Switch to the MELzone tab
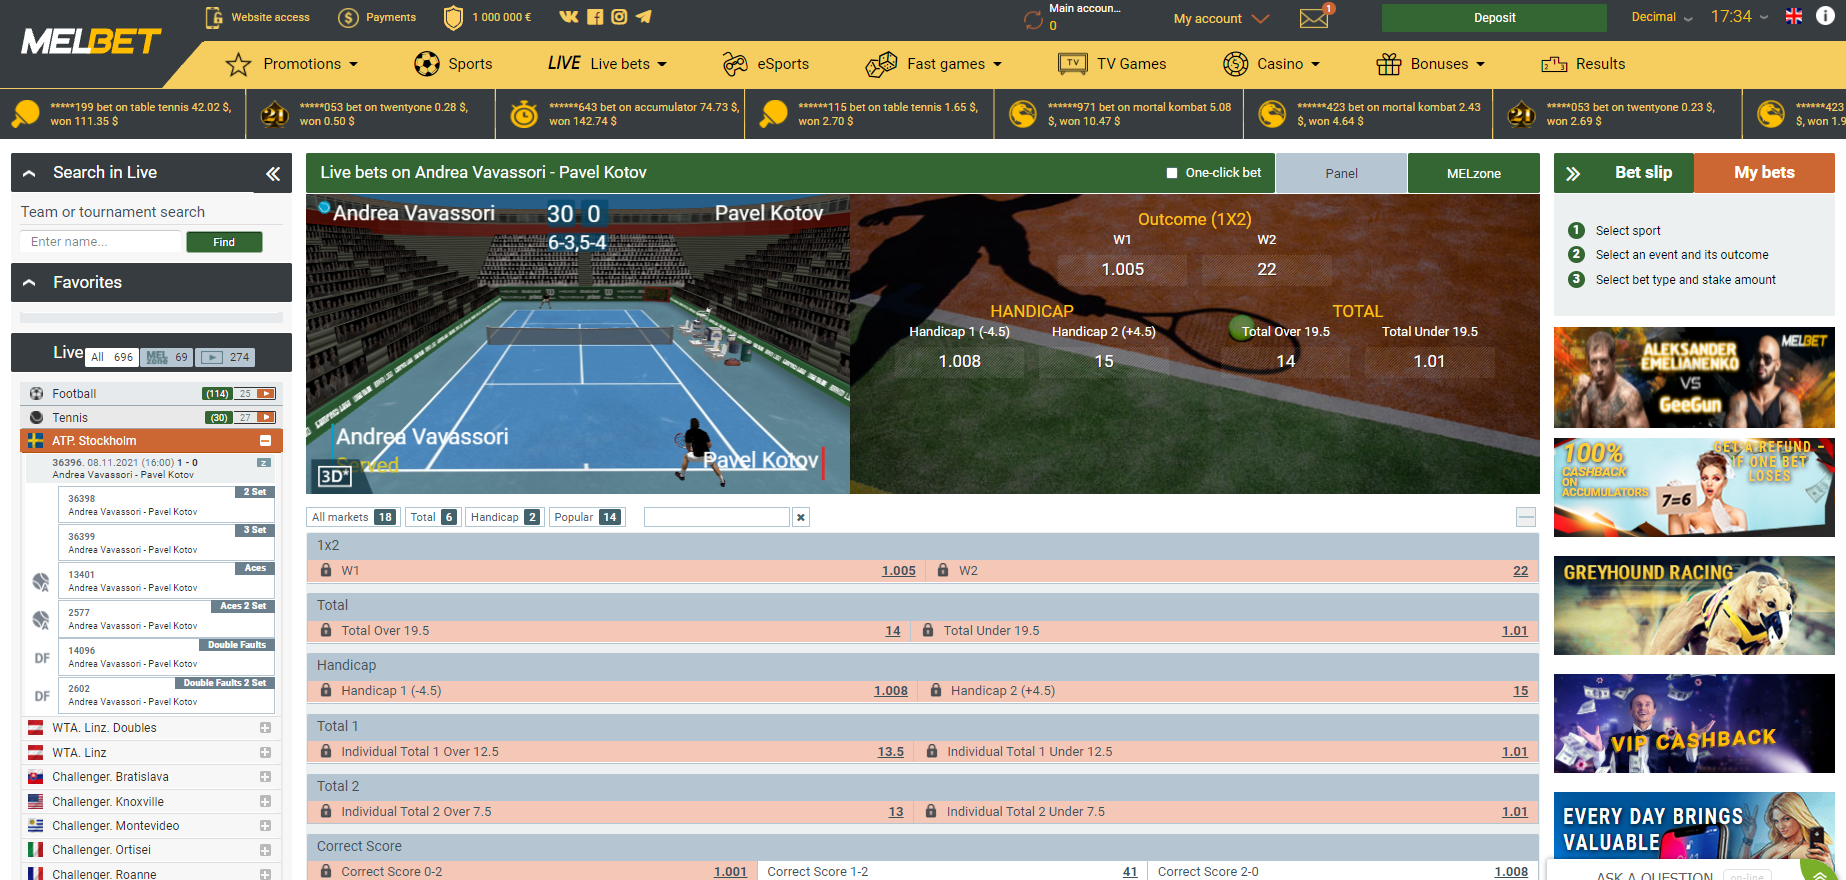1846x880 pixels. point(1473,173)
